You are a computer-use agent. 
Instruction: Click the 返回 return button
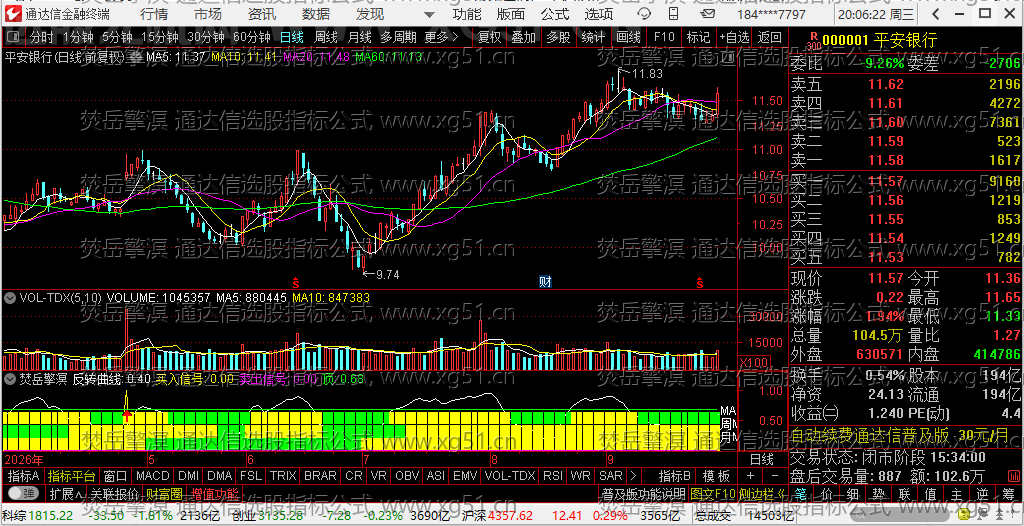pyautogui.click(x=769, y=37)
